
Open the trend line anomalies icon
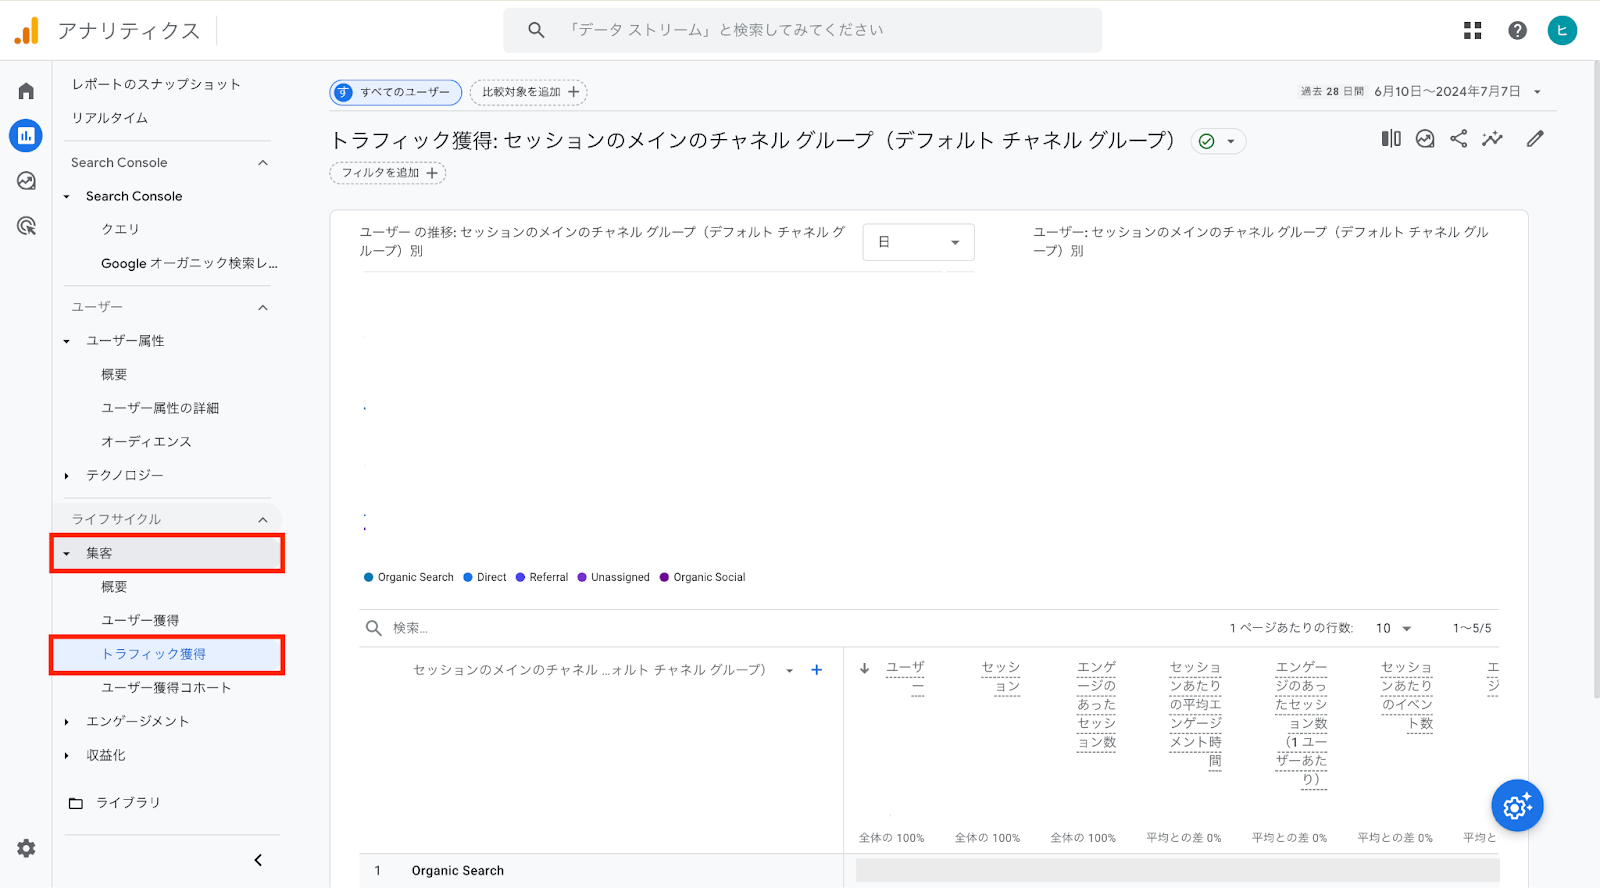coord(1492,139)
